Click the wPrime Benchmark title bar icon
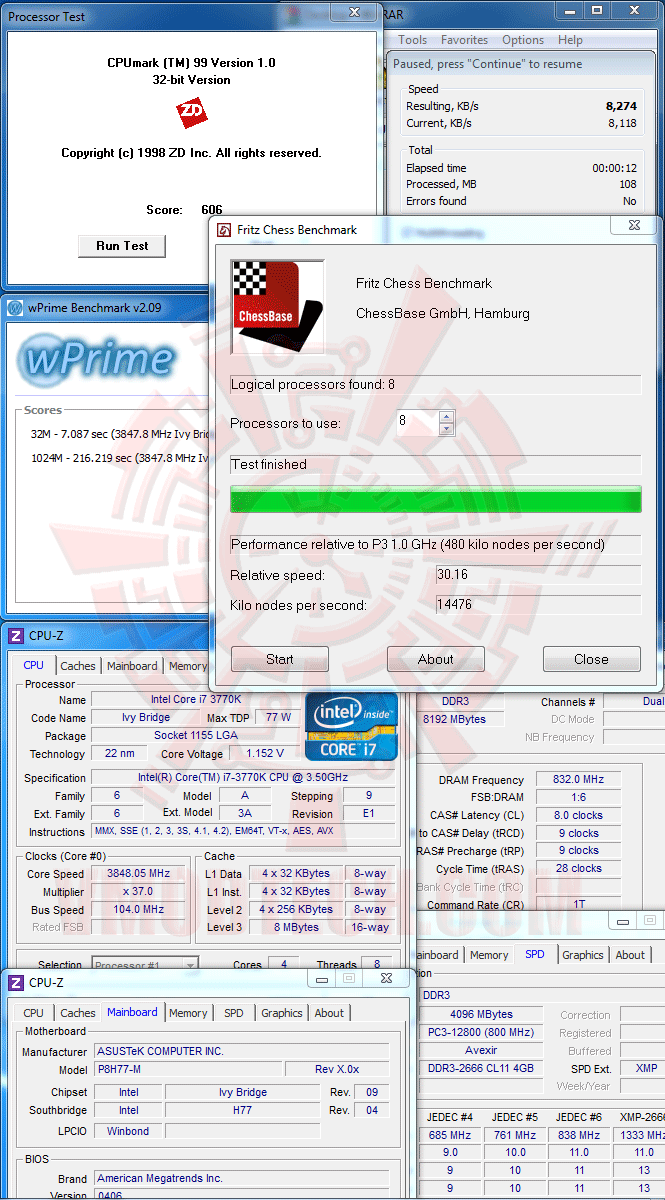Viewport: 665px width, 1200px height. click(x=15, y=308)
